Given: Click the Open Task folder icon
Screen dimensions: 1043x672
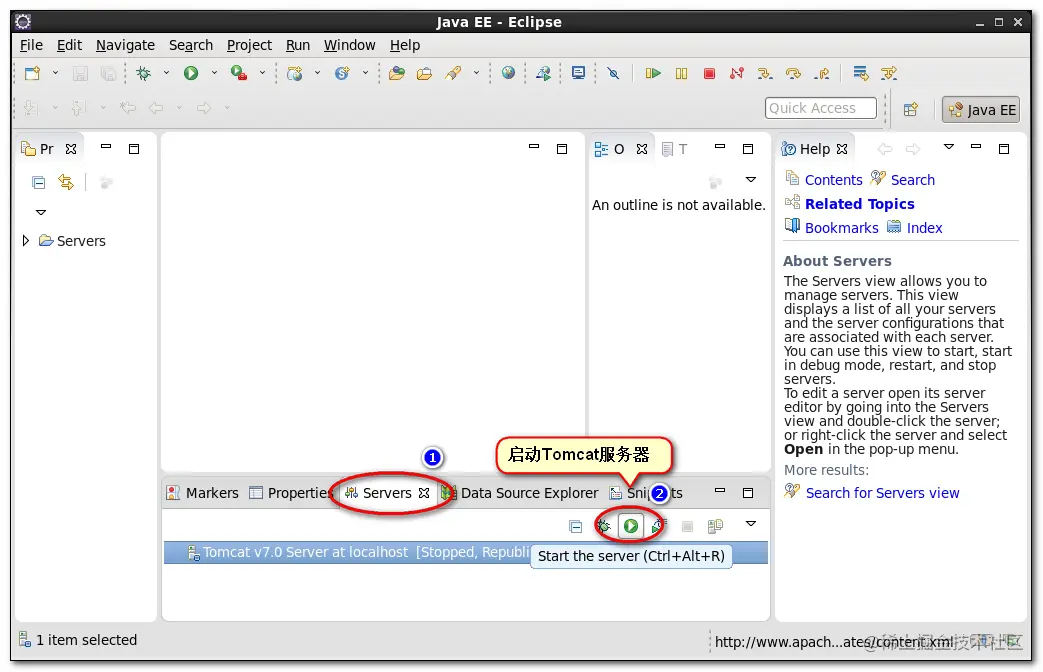Looking at the screenshot, I should (x=424, y=73).
